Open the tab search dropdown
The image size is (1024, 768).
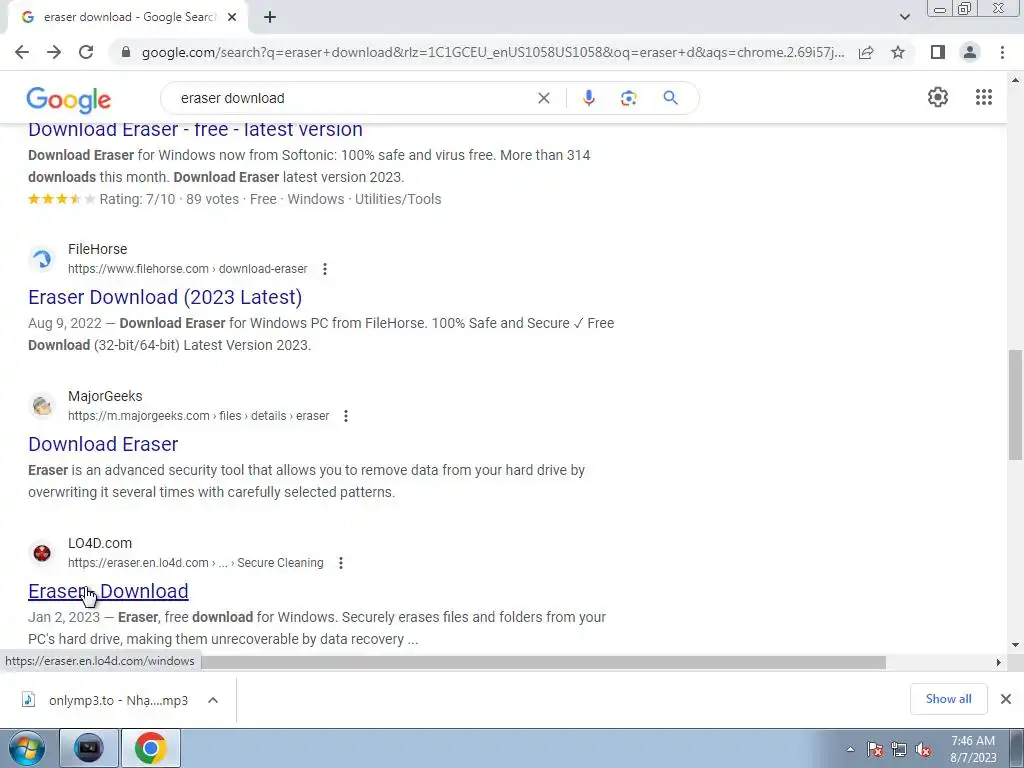tap(904, 17)
